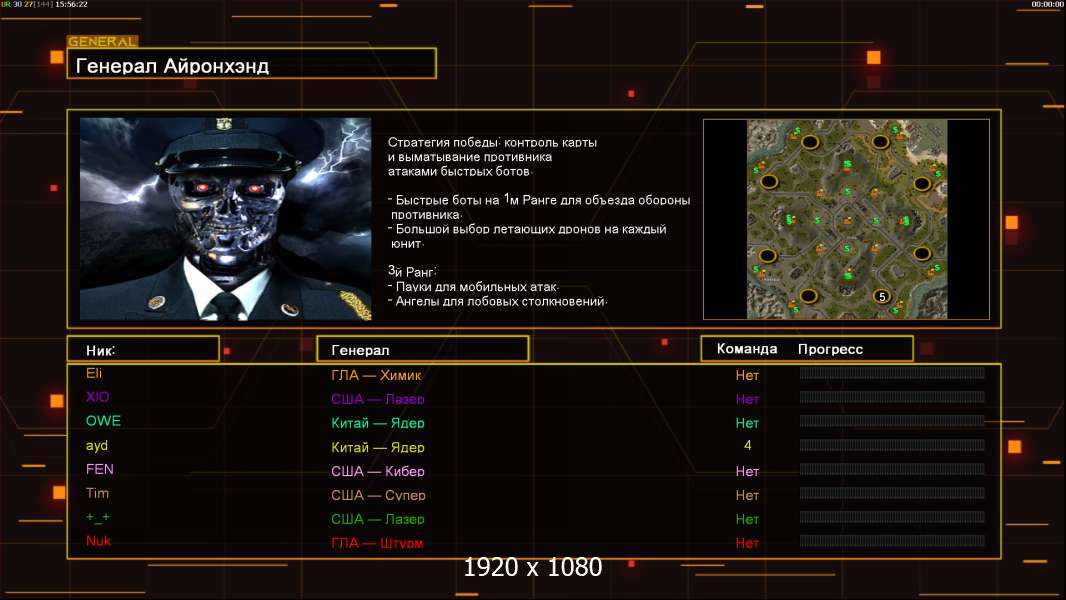Click Eli's general ГЛА — Химик
Image resolution: width=1066 pixels, height=600 pixels.
click(377, 375)
